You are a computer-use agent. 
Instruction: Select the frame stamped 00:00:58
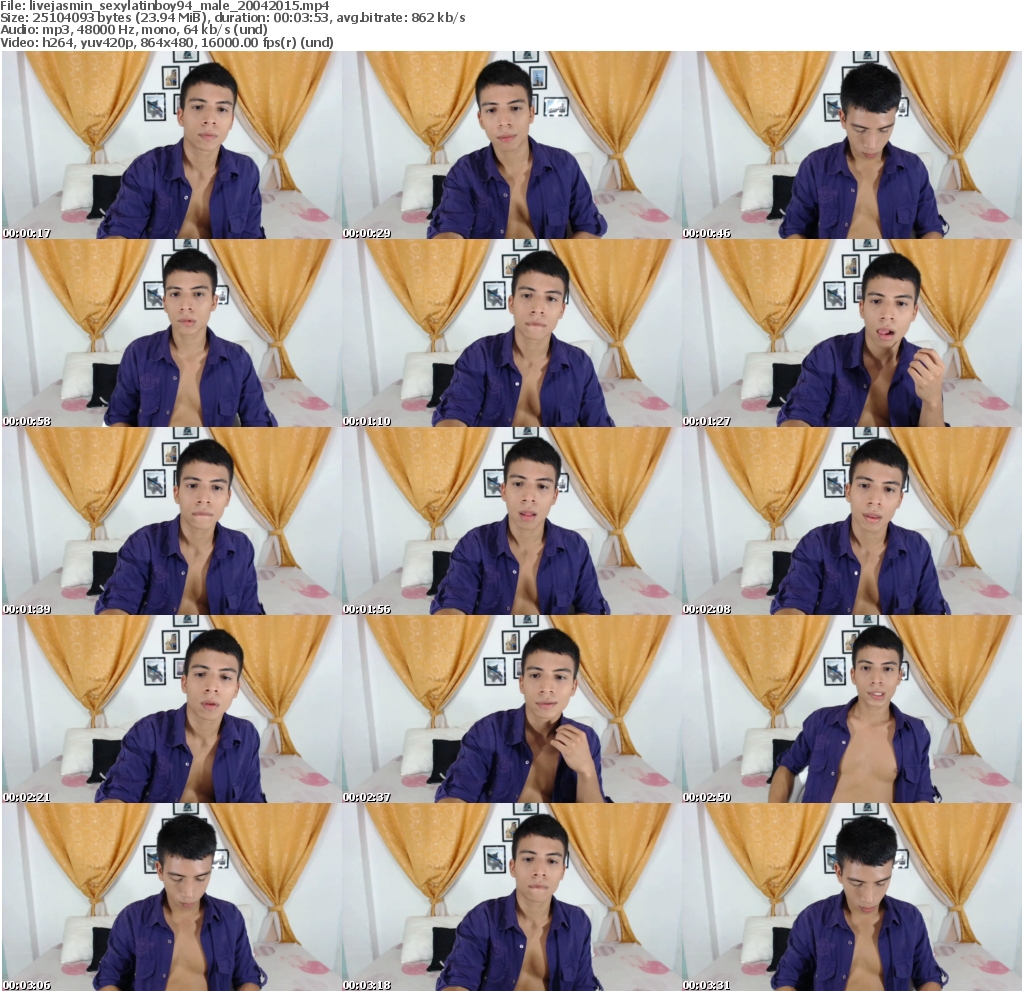tap(171, 333)
